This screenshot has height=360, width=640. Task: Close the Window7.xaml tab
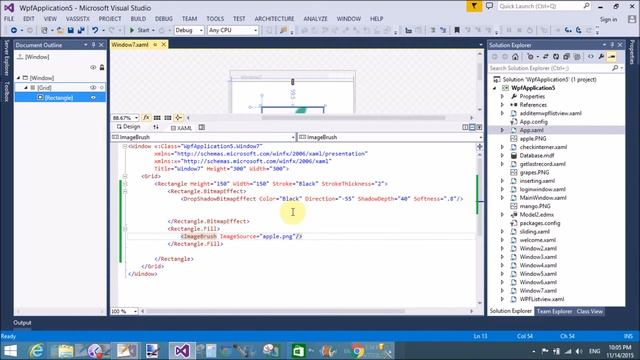coord(164,44)
